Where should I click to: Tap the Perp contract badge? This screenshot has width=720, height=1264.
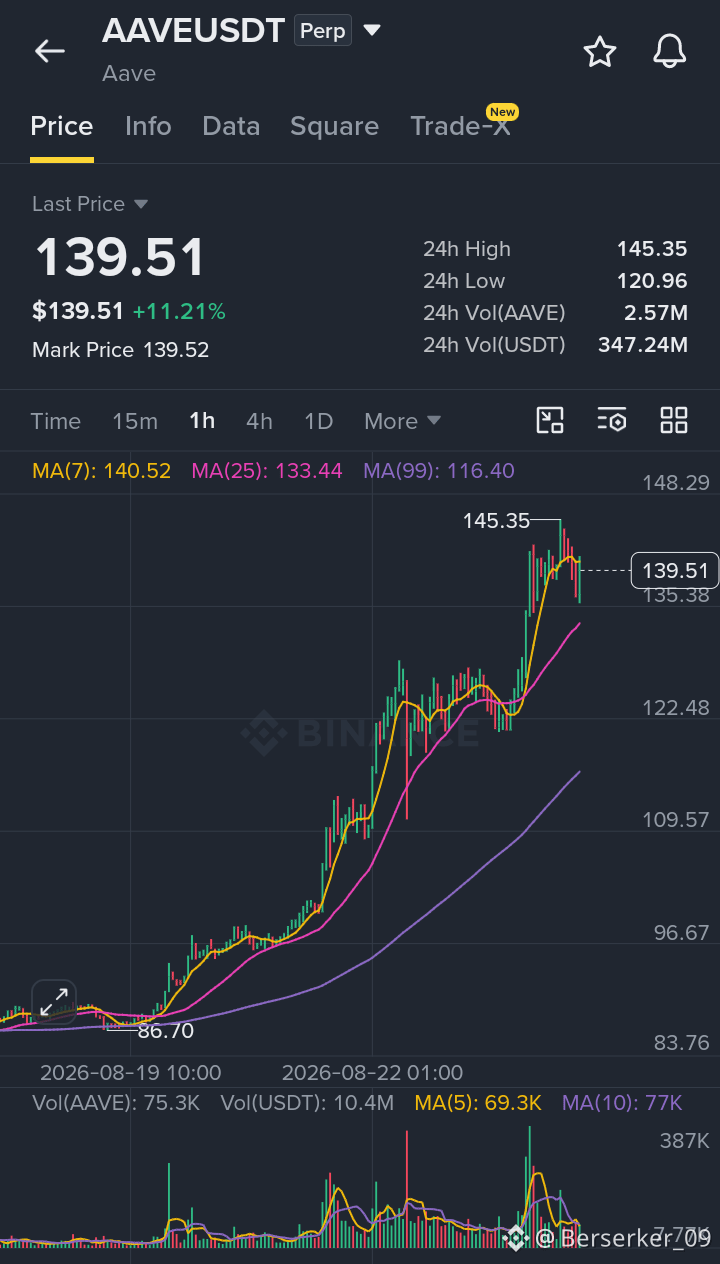[323, 31]
